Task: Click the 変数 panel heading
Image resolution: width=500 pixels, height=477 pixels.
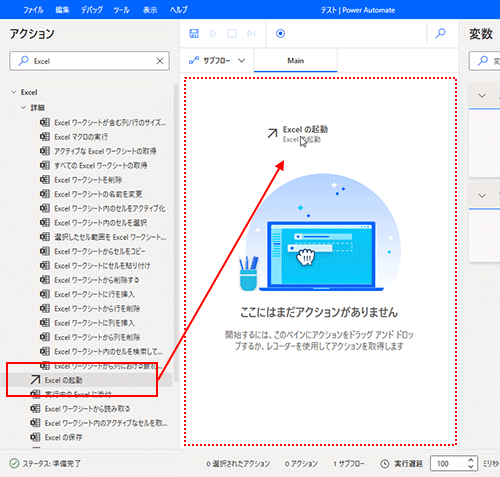Action: (481, 34)
